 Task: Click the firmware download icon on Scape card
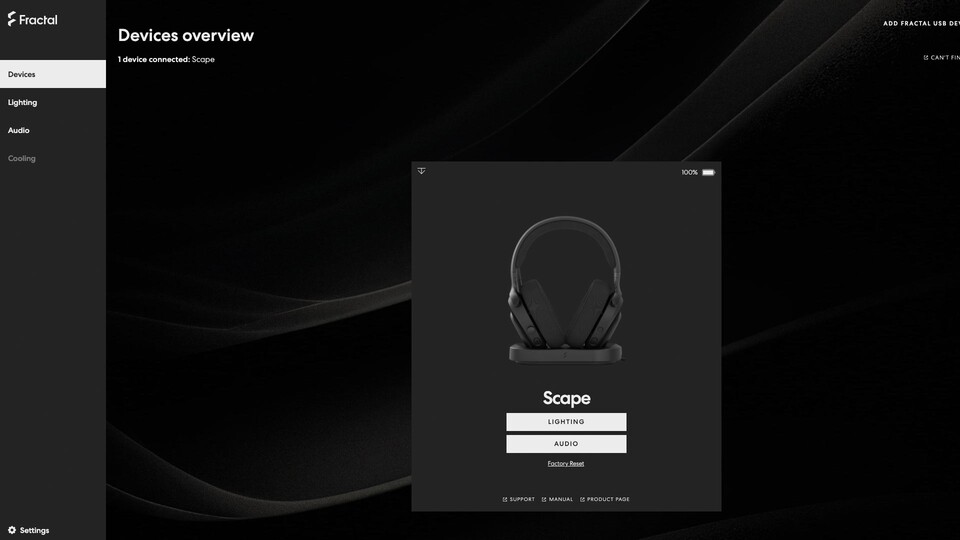(x=421, y=171)
